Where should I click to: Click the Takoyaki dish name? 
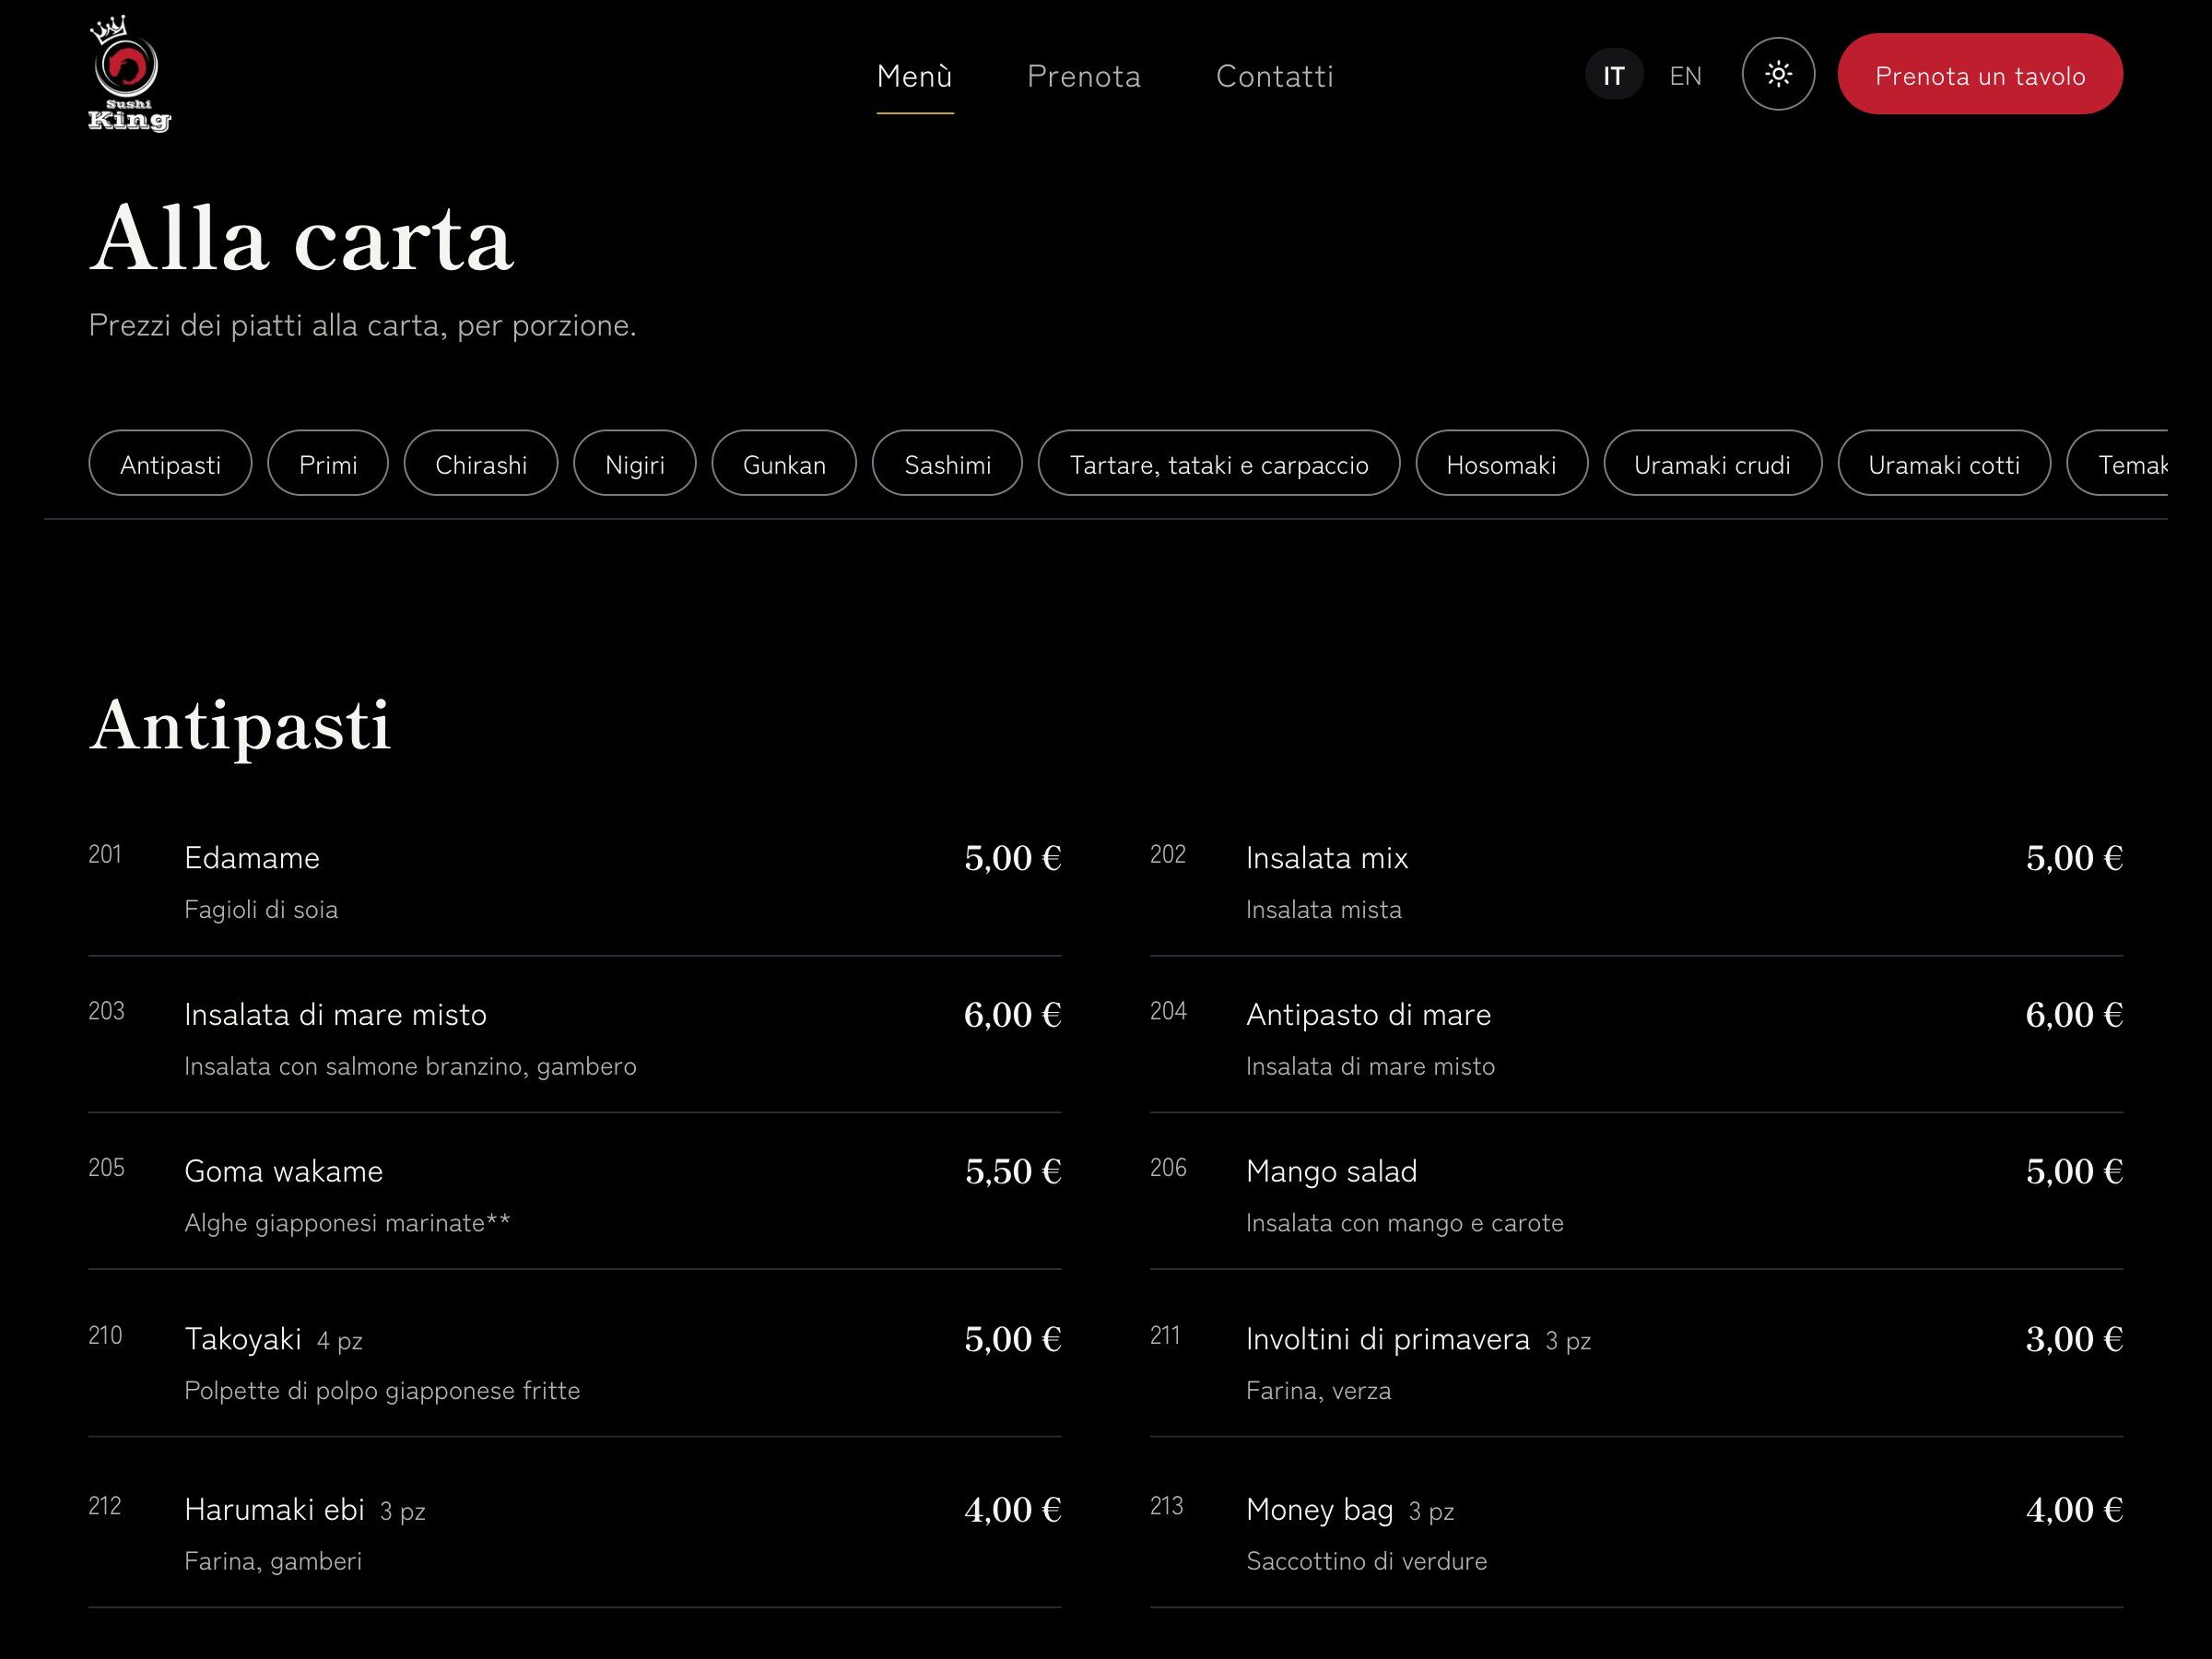(243, 1339)
